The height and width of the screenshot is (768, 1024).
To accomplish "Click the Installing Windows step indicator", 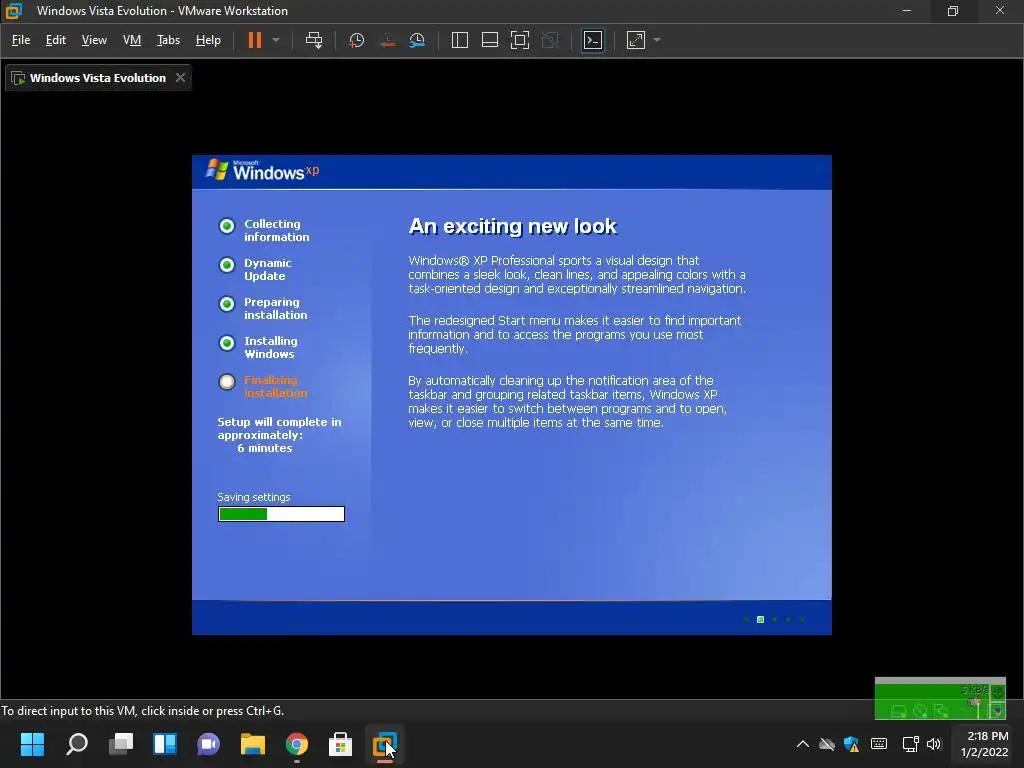I will pyautogui.click(x=227, y=343).
